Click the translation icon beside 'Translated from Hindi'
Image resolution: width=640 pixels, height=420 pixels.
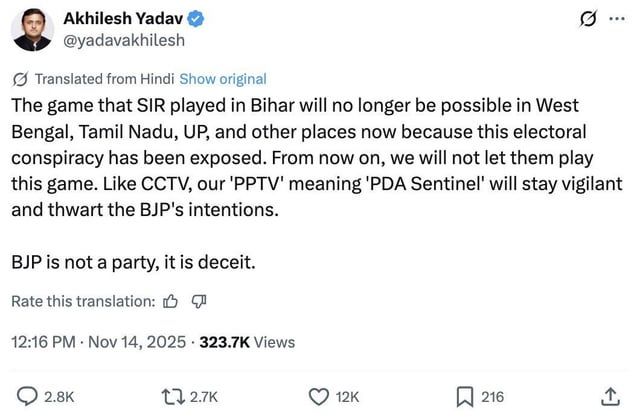(20, 79)
